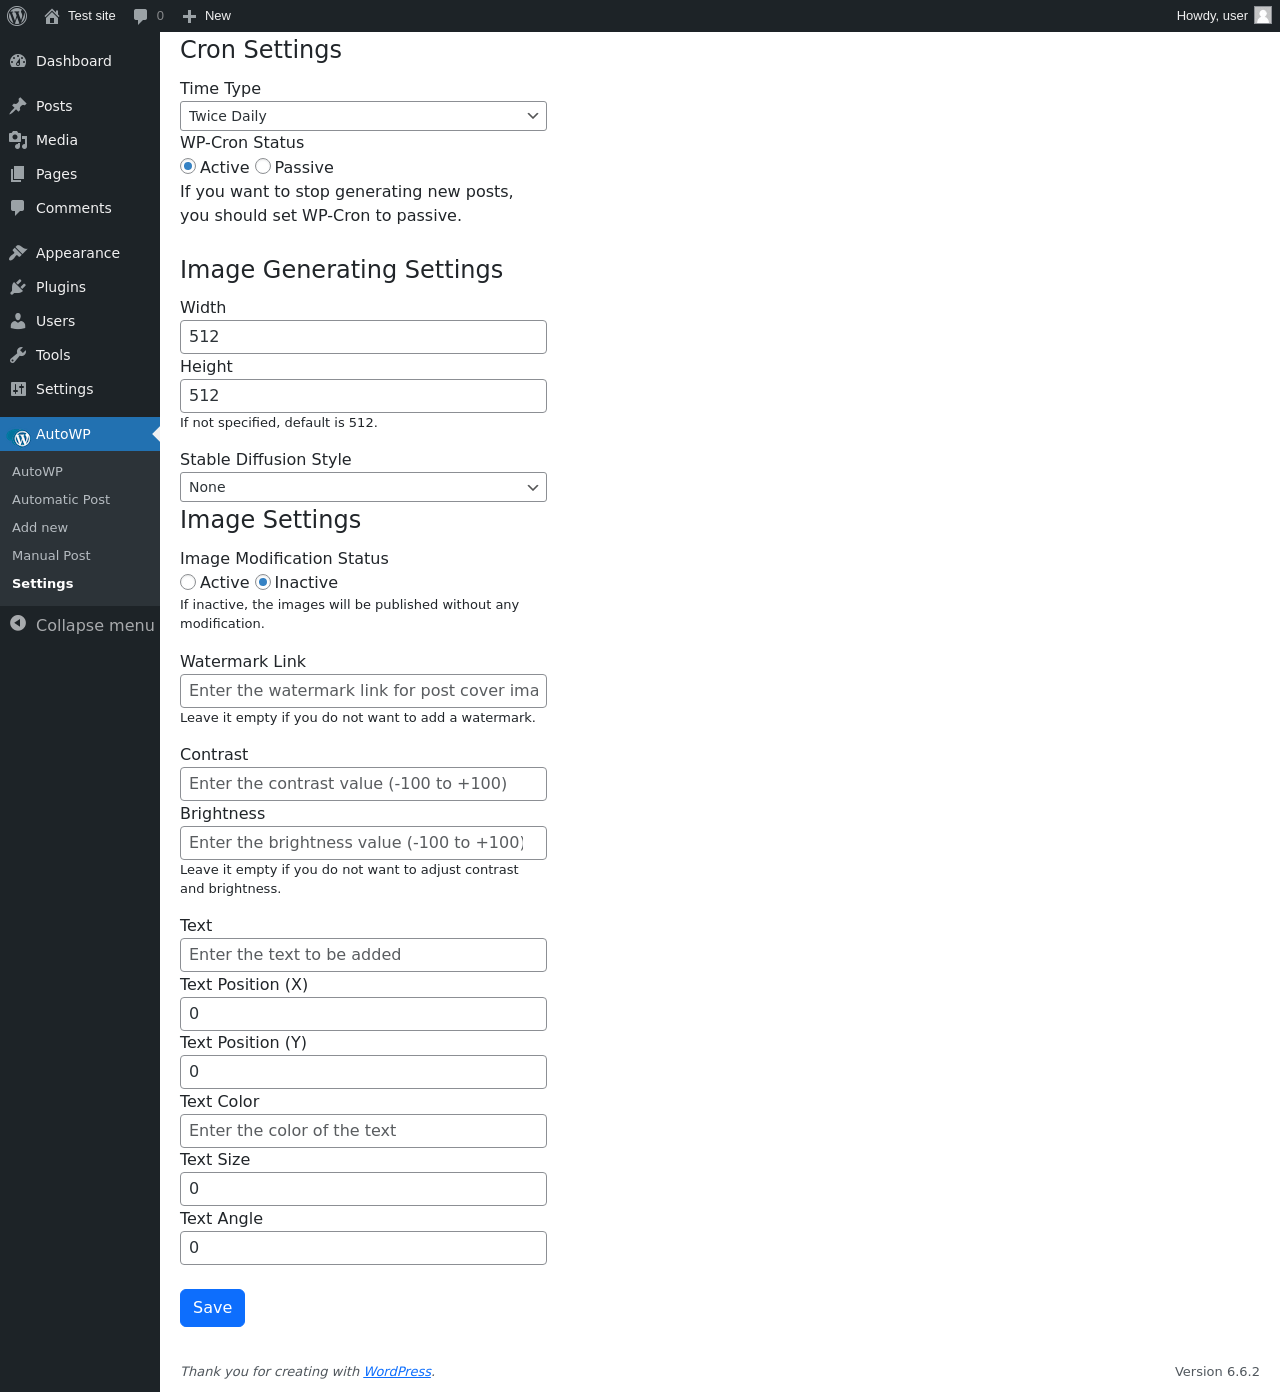1280x1392 pixels.
Task: Click the Text Color input field
Action: click(363, 1131)
